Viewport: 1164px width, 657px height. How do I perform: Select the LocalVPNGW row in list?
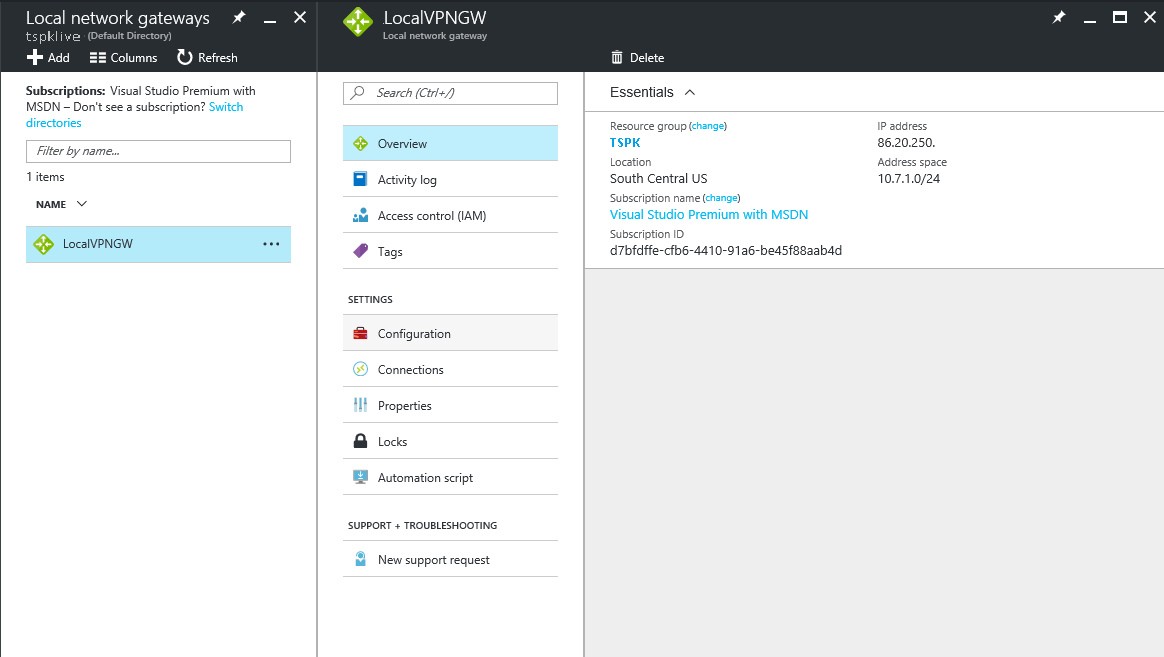pyautogui.click(x=158, y=243)
